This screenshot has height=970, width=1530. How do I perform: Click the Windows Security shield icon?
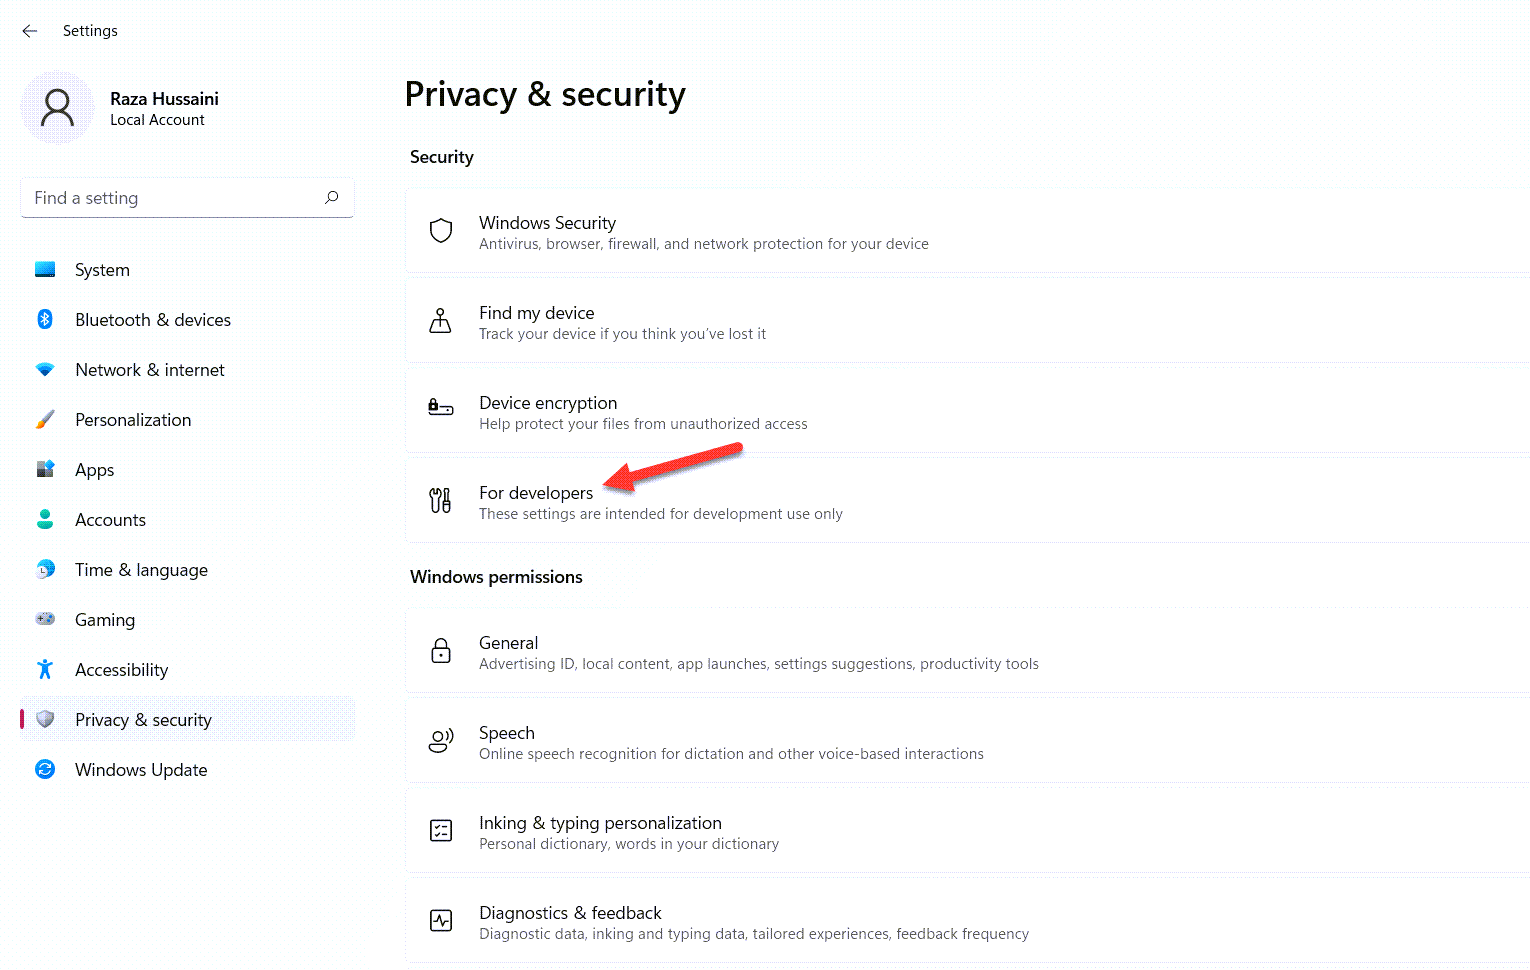click(x=441, y=231)
